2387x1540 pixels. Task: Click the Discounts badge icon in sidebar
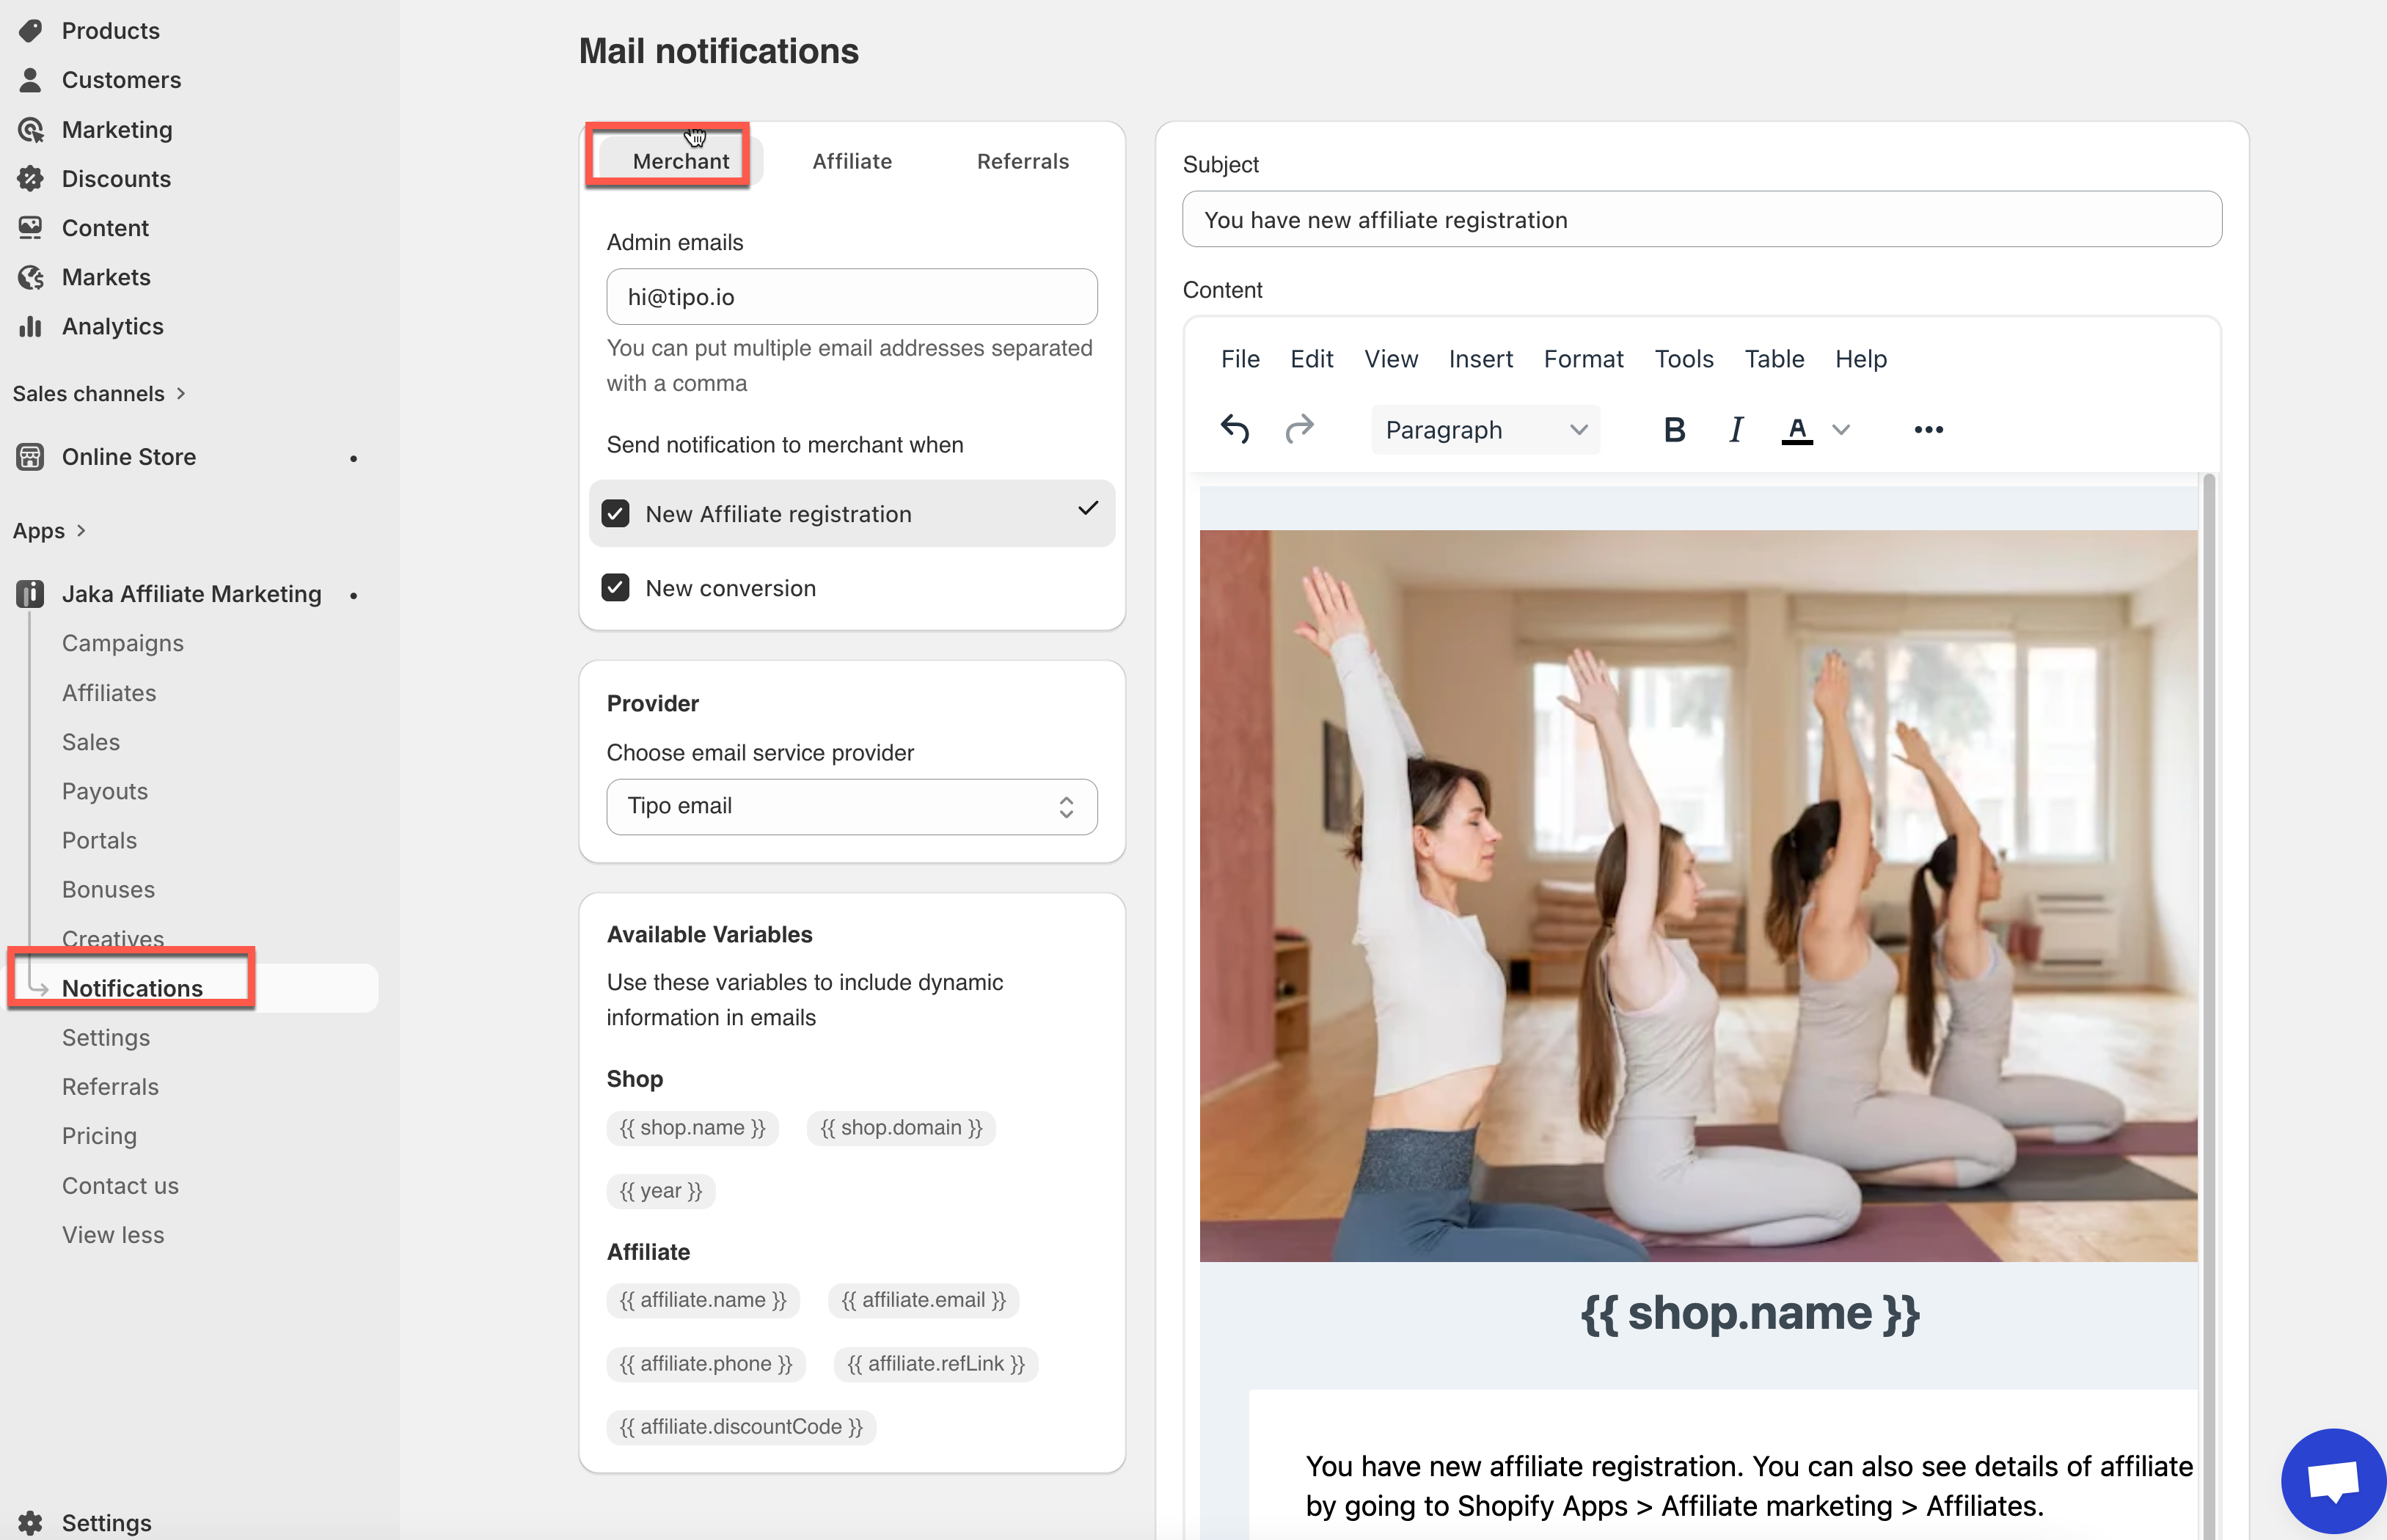(x=30, y=178)
